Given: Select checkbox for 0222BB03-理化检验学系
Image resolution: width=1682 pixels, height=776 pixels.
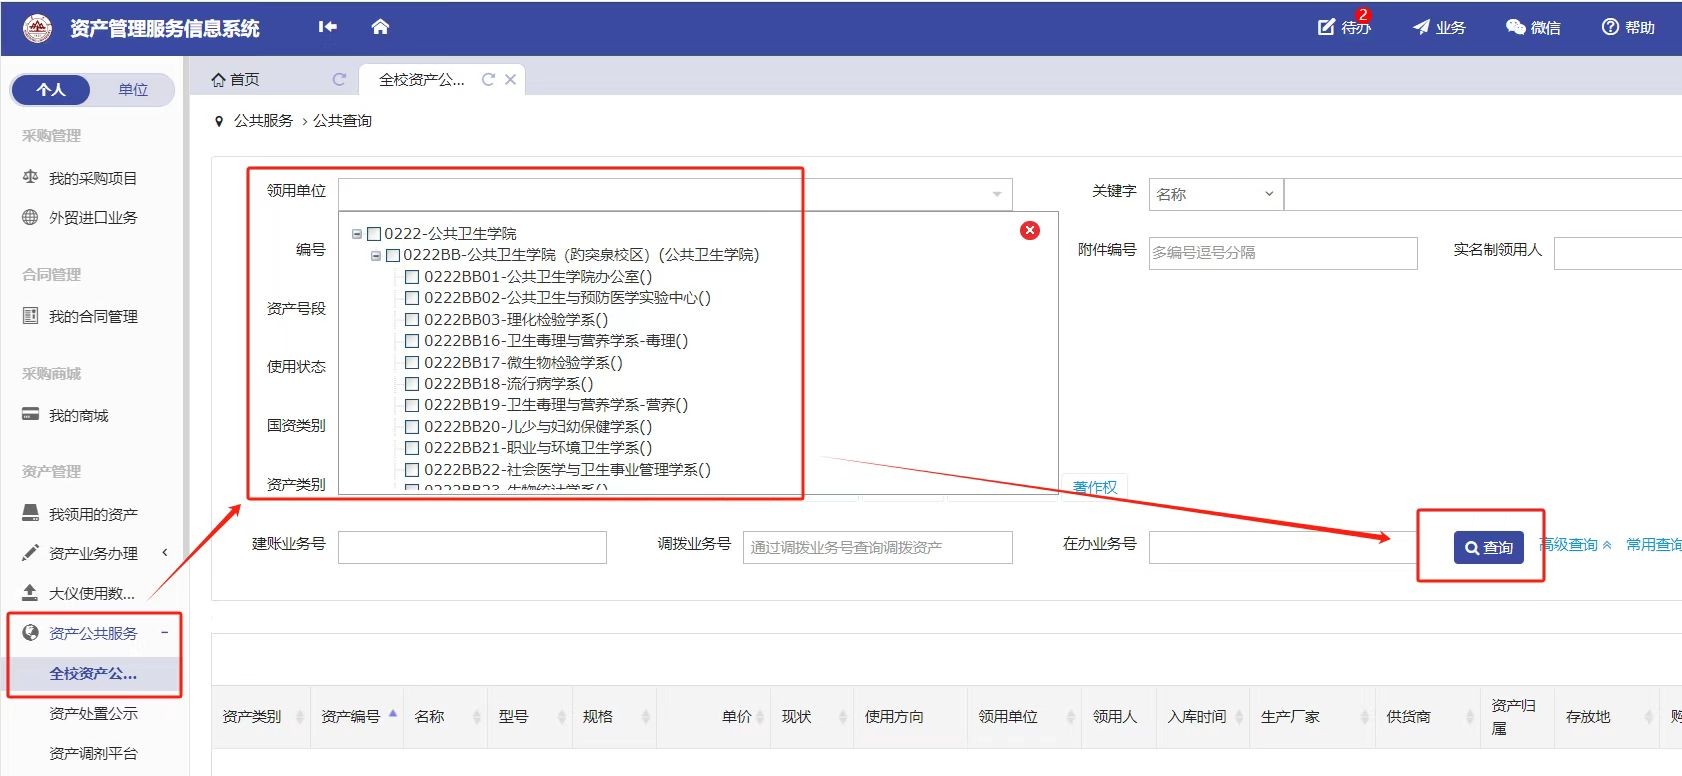Looking at the screenshot, I should coord(412,320).
